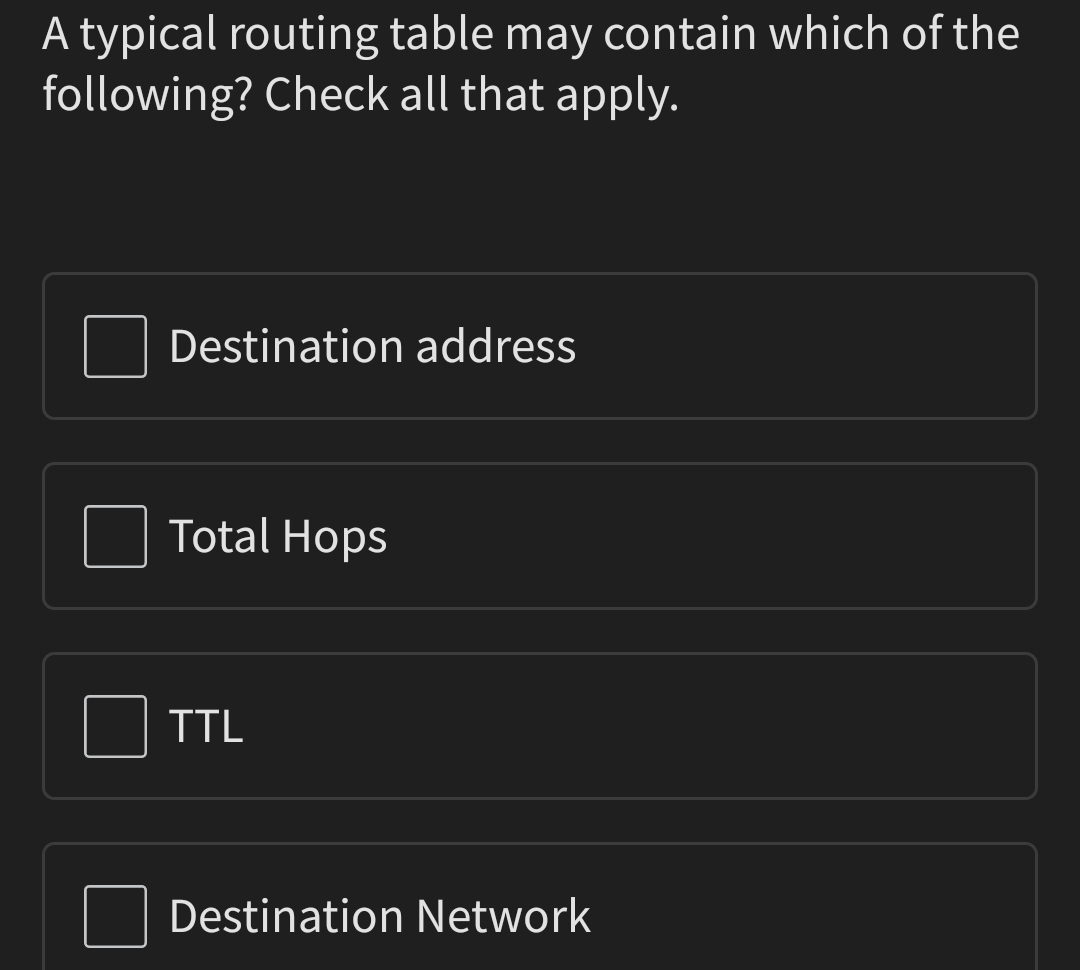Screen dimensions: 1080x970
Task: Click the Total Hops label text
Action: click(278, 536)
